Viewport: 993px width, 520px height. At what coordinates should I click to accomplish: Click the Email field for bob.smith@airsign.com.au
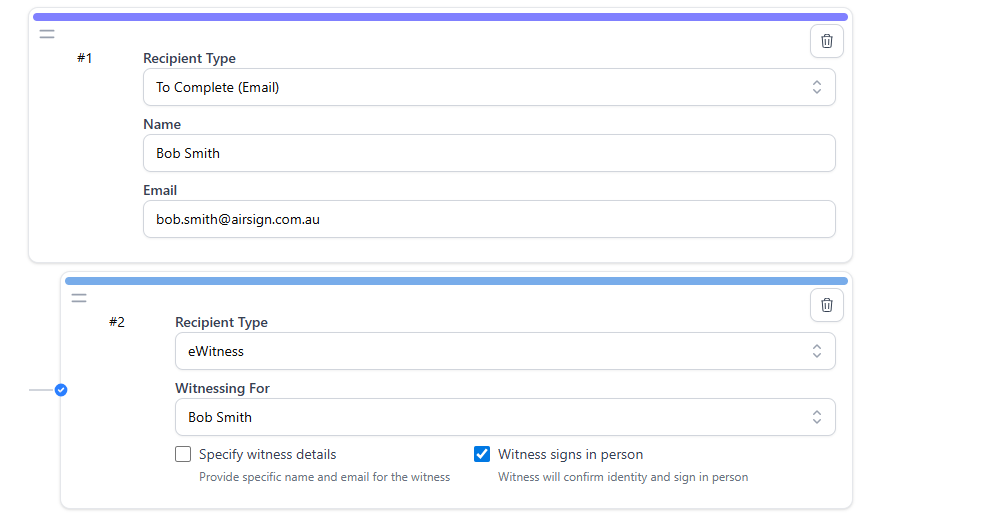489,219
